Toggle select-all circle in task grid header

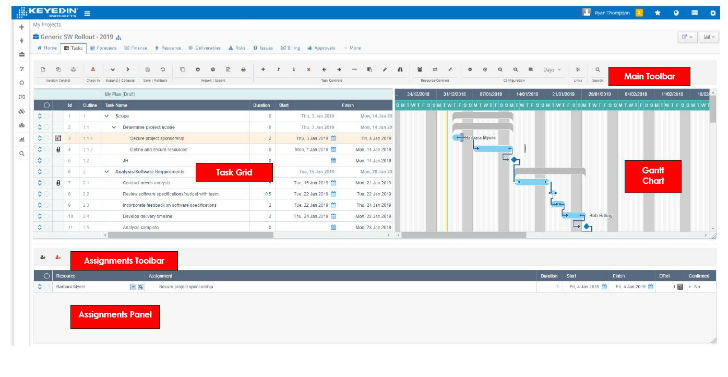(x=46, y=105)
